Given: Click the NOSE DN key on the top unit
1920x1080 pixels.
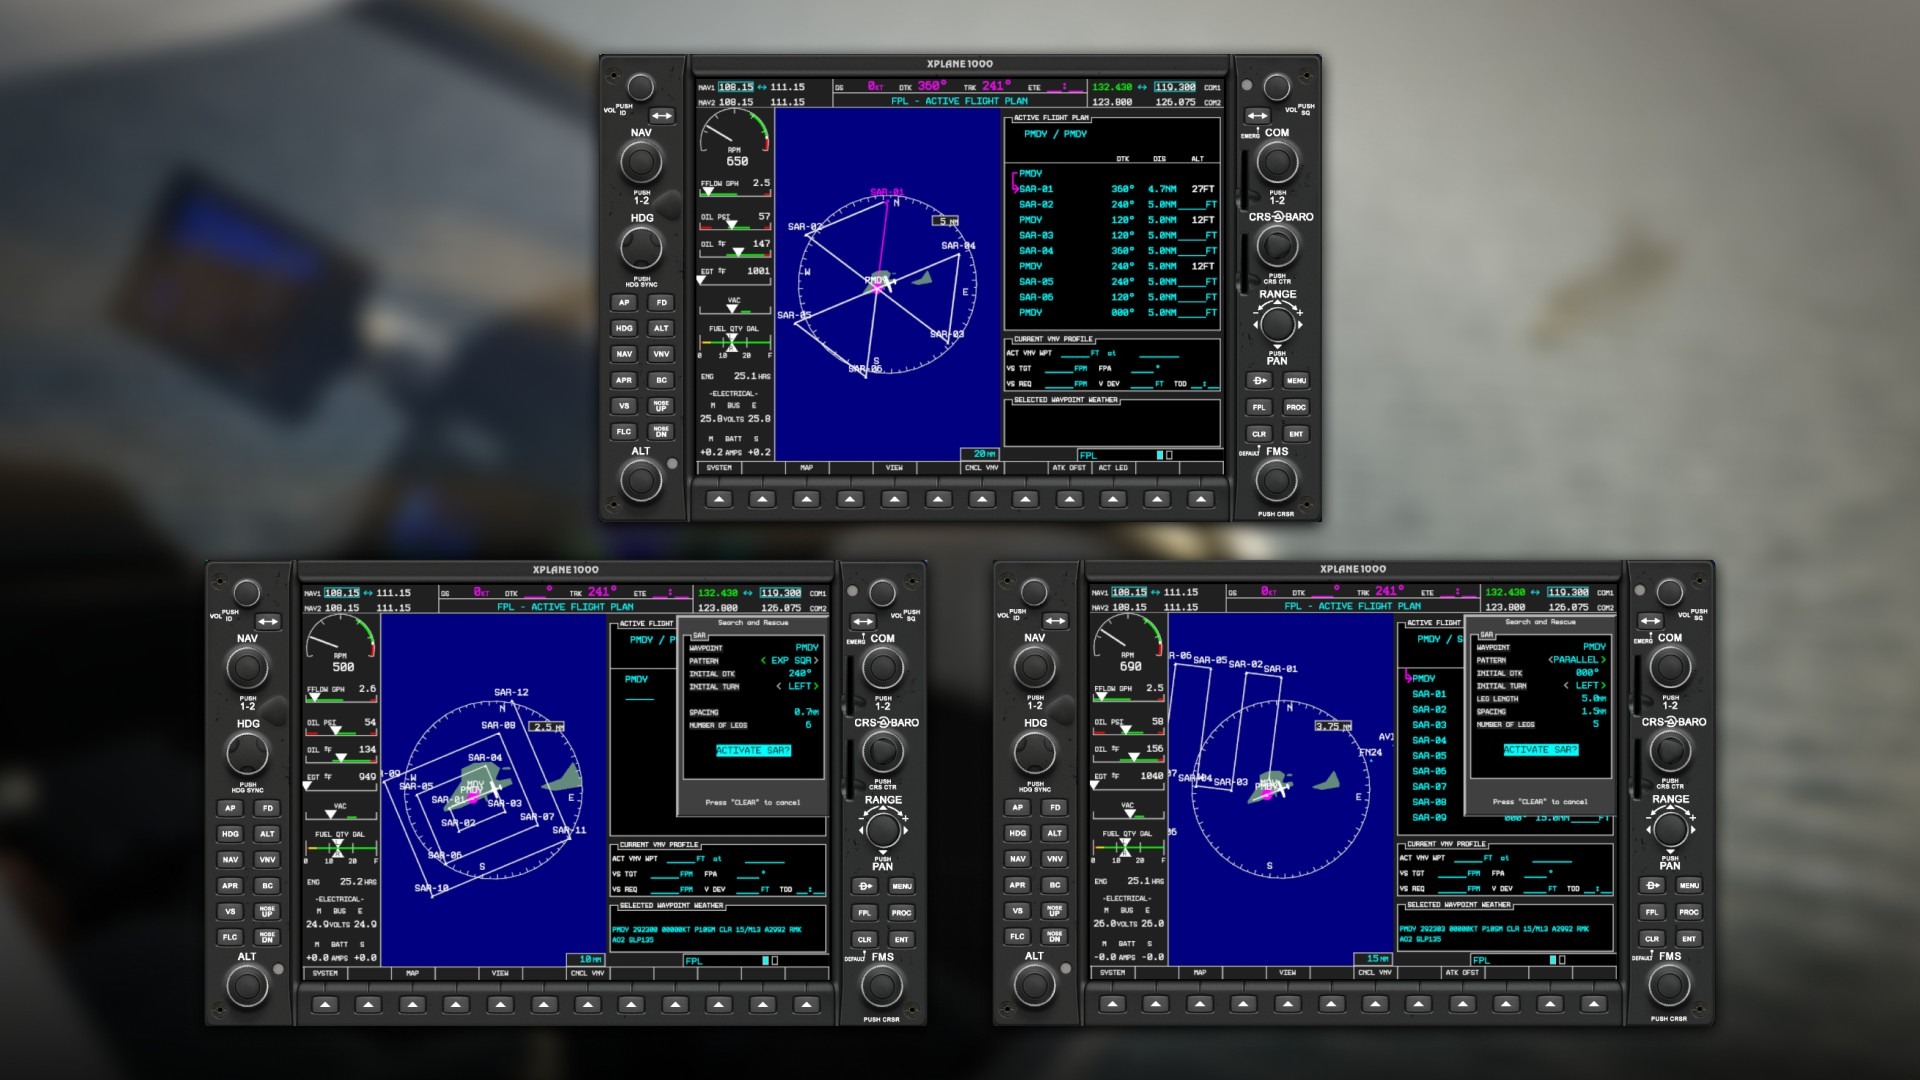Looking at the screenshot, I should coord(661,432).
